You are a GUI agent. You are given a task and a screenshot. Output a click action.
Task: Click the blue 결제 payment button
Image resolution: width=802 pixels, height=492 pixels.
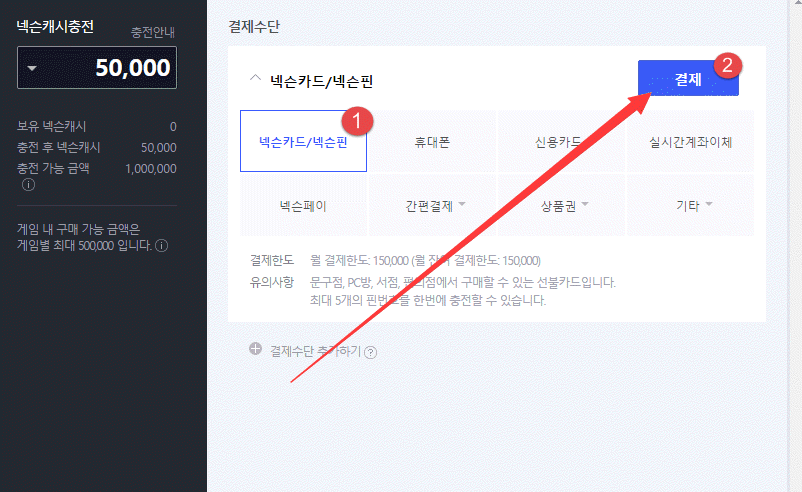click(x=688, y=78)
